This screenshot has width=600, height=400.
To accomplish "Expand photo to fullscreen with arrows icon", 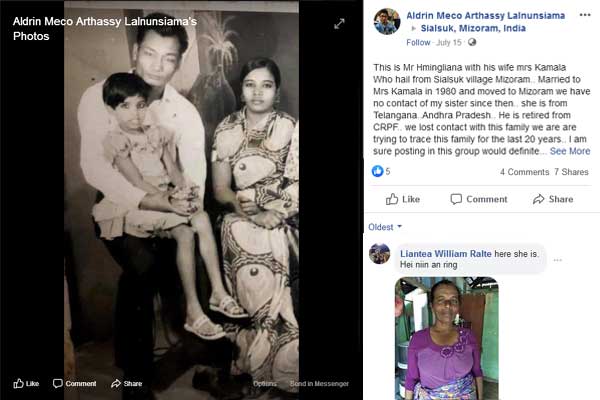I will tap(339, 24).
